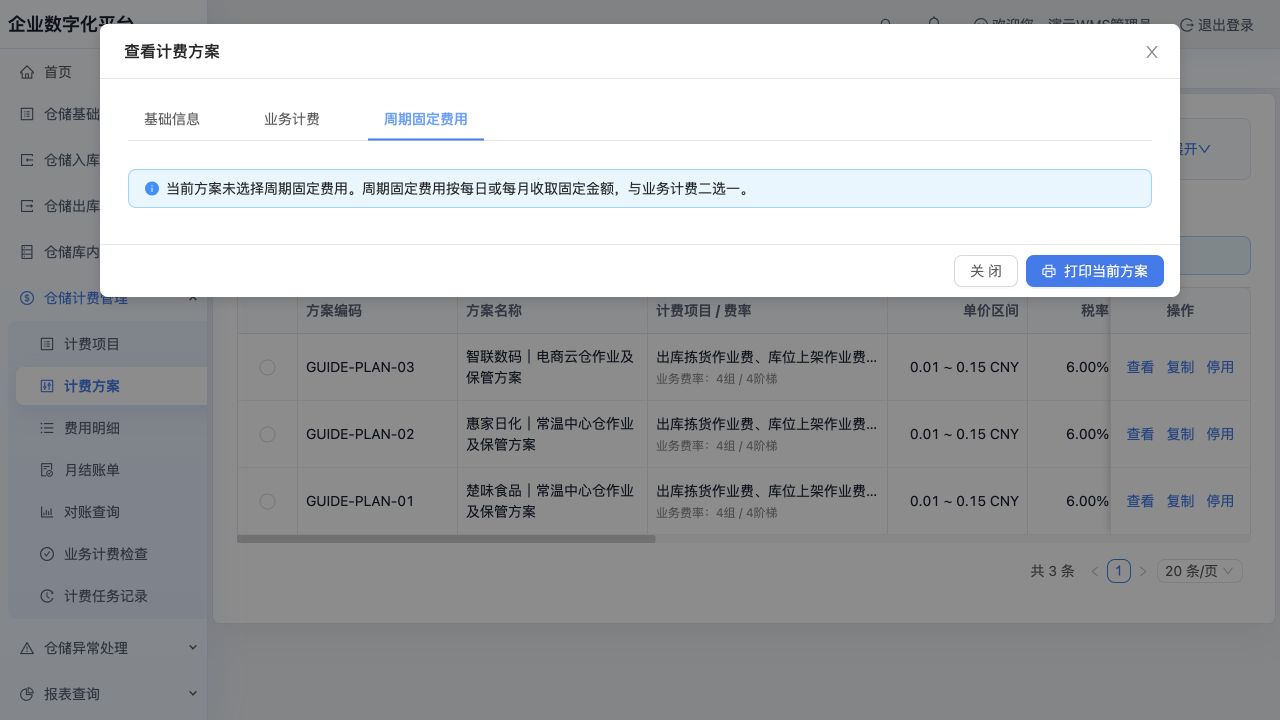Click the 仓储异常处理 warning icon
This screenshot has width=1280, height=720.
(27, 648)
